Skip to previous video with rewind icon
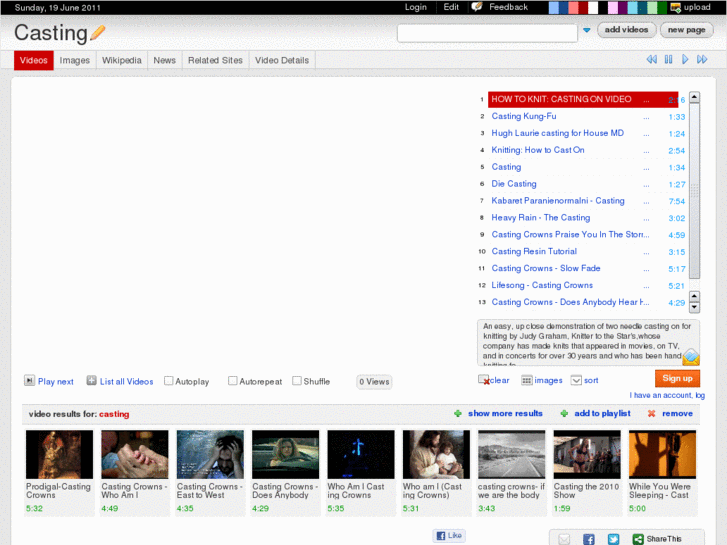This screenshot has height=545, width=727. click(651, 59)
